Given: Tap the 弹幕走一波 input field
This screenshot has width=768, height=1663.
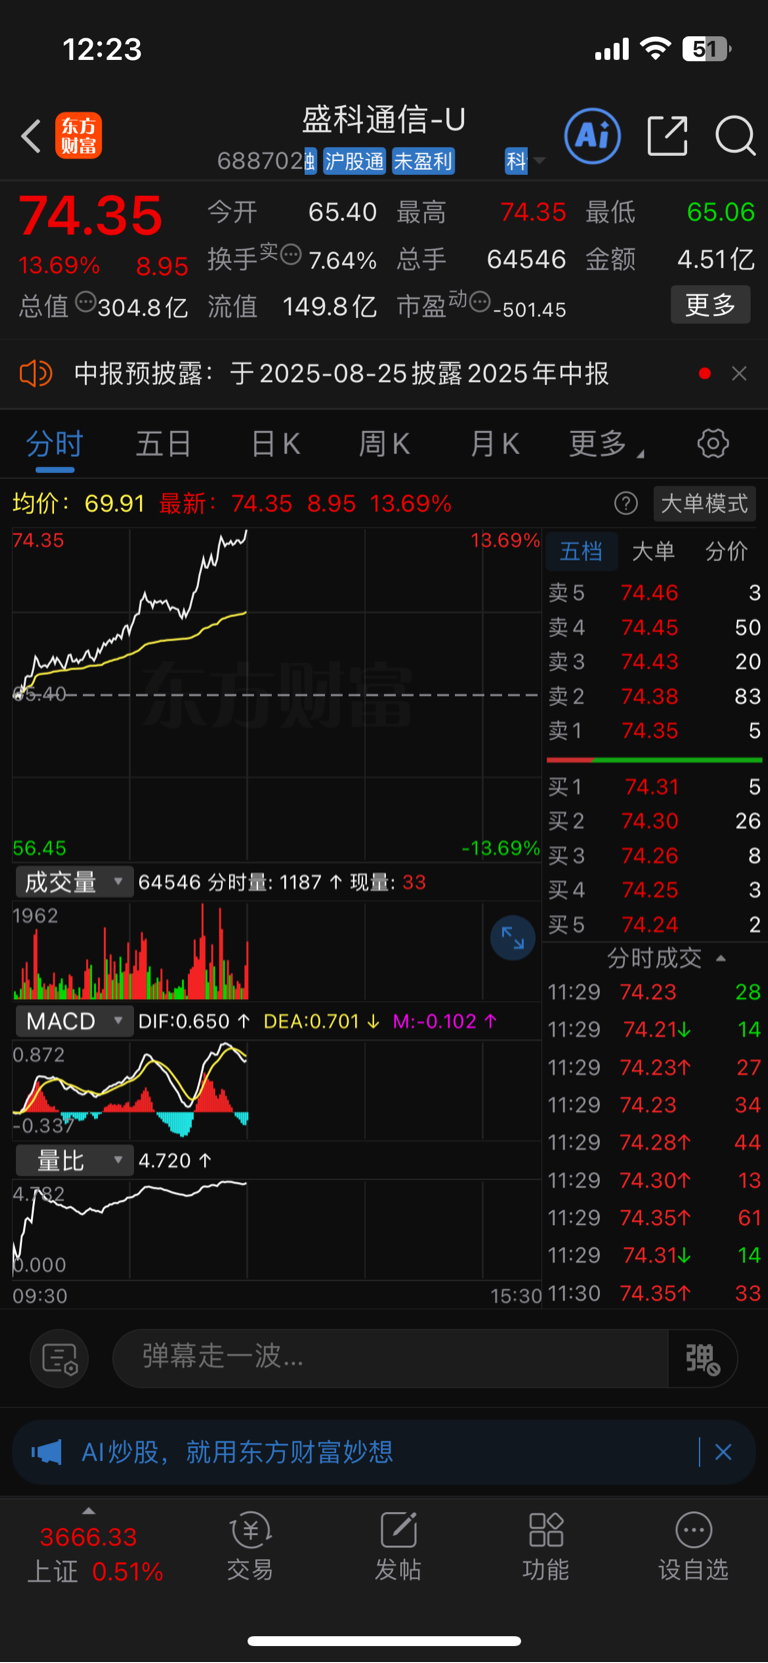Looking at the screenshot, I should point(390,1358).
